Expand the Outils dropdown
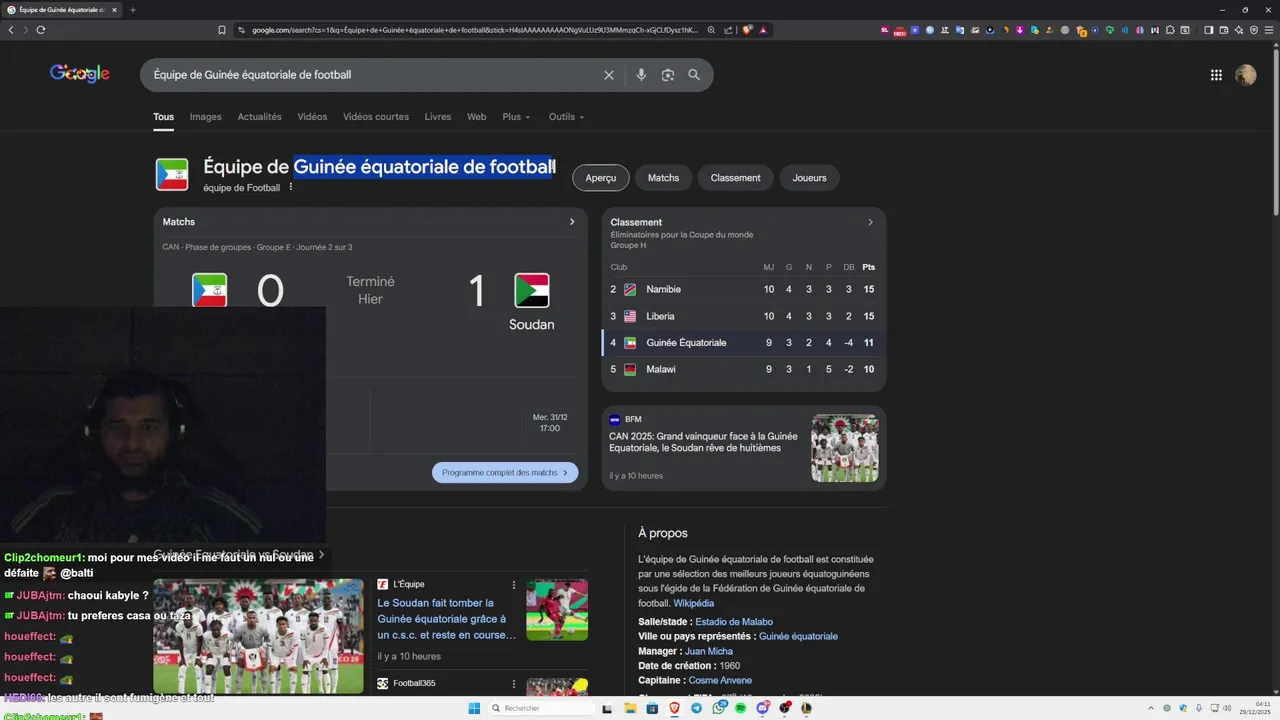The image size is (1280, 720). pos(566,117)
